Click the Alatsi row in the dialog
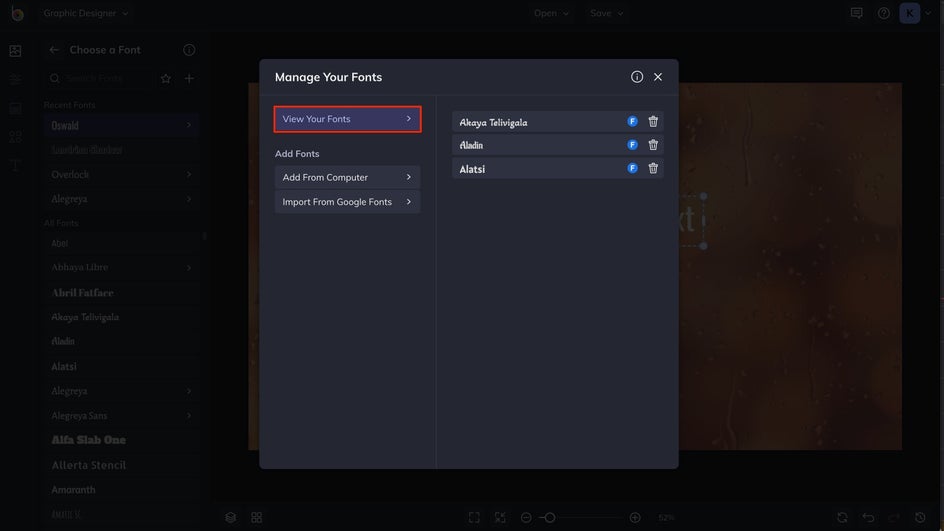 [x=557, y=168]
